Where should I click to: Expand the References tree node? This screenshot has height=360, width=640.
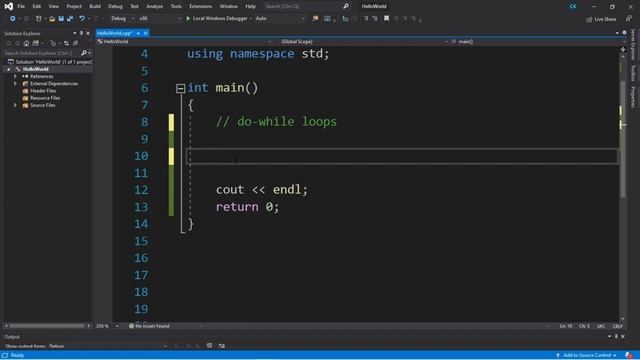coord(16,76)
